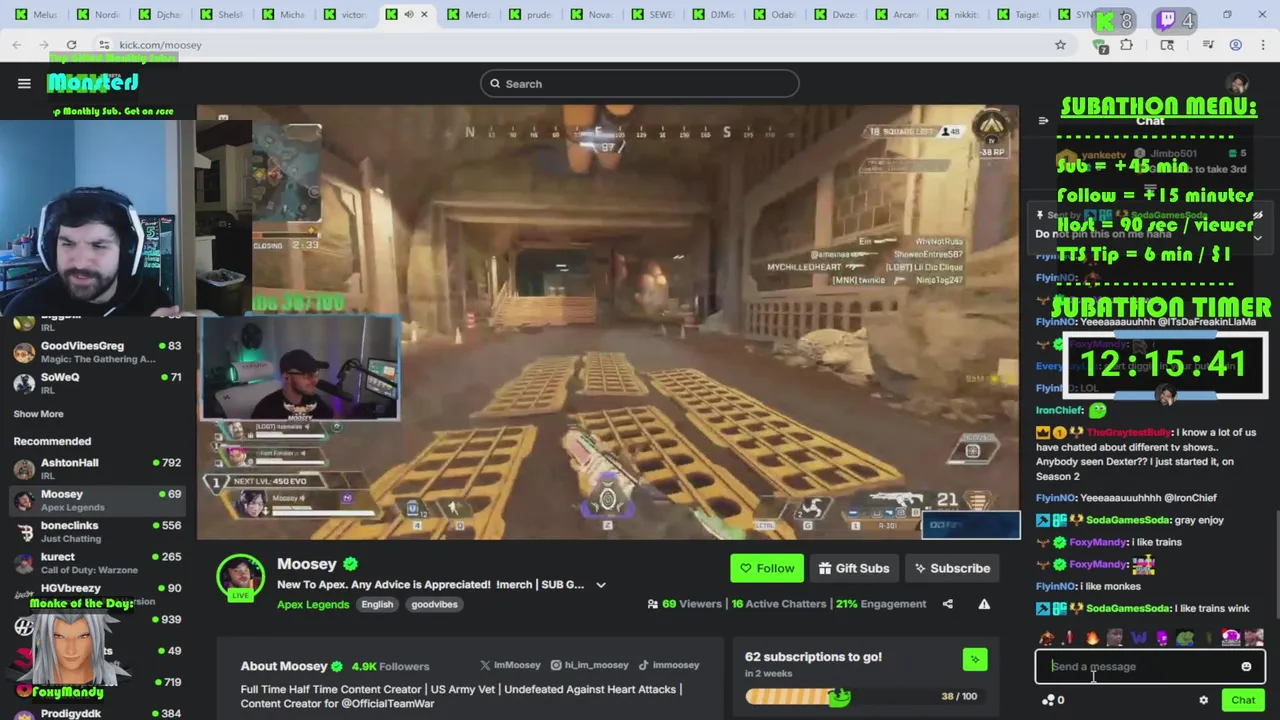
Task: Open the Apex Legends category link
Action: pos(313,604)
